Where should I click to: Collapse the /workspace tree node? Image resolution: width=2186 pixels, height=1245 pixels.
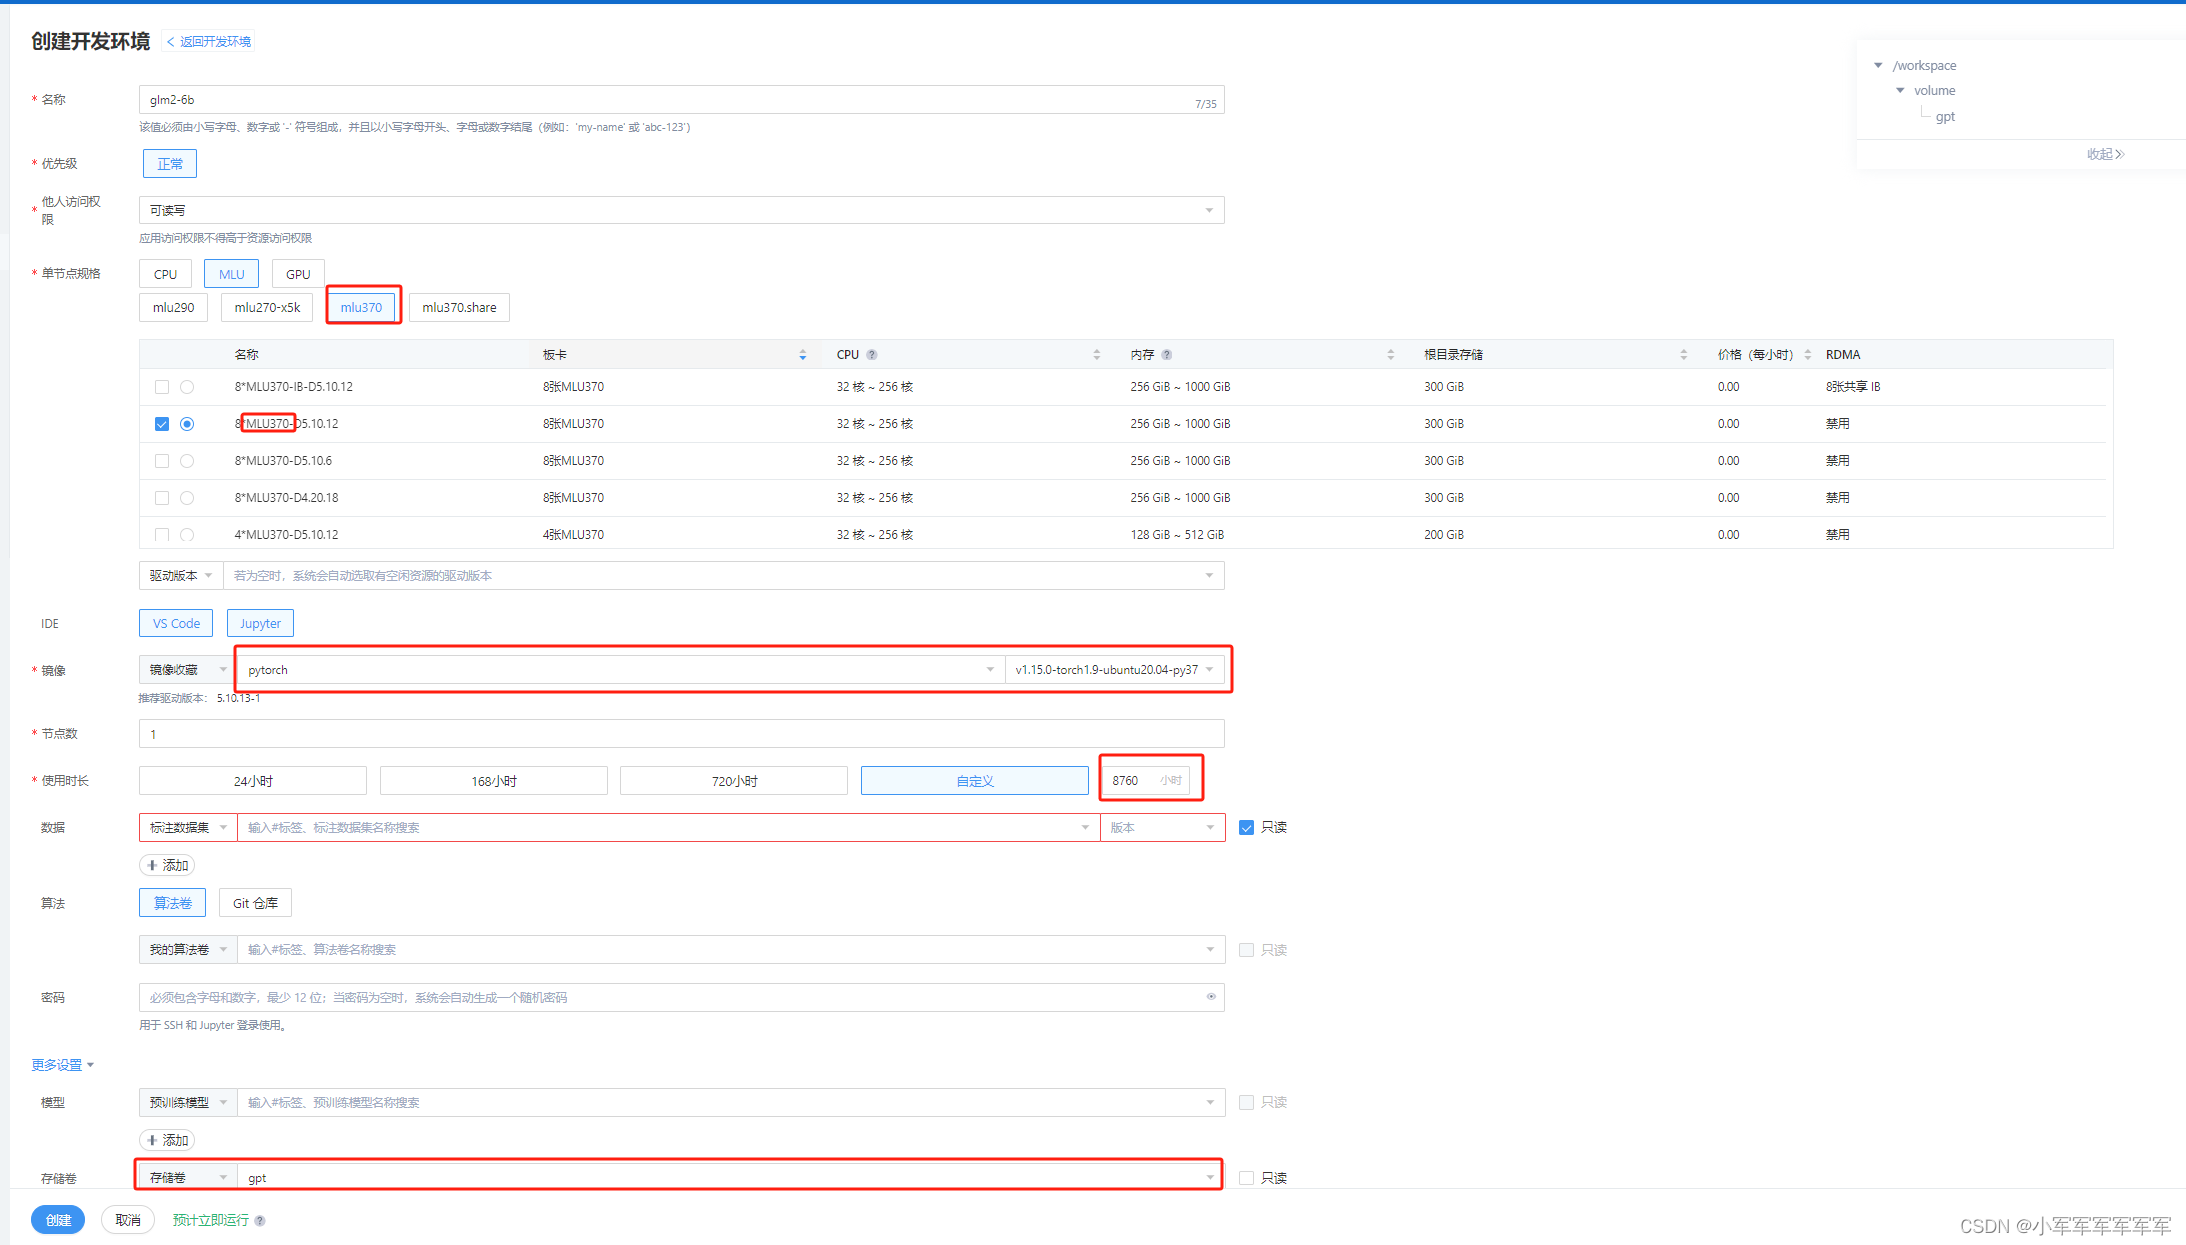1878,65
